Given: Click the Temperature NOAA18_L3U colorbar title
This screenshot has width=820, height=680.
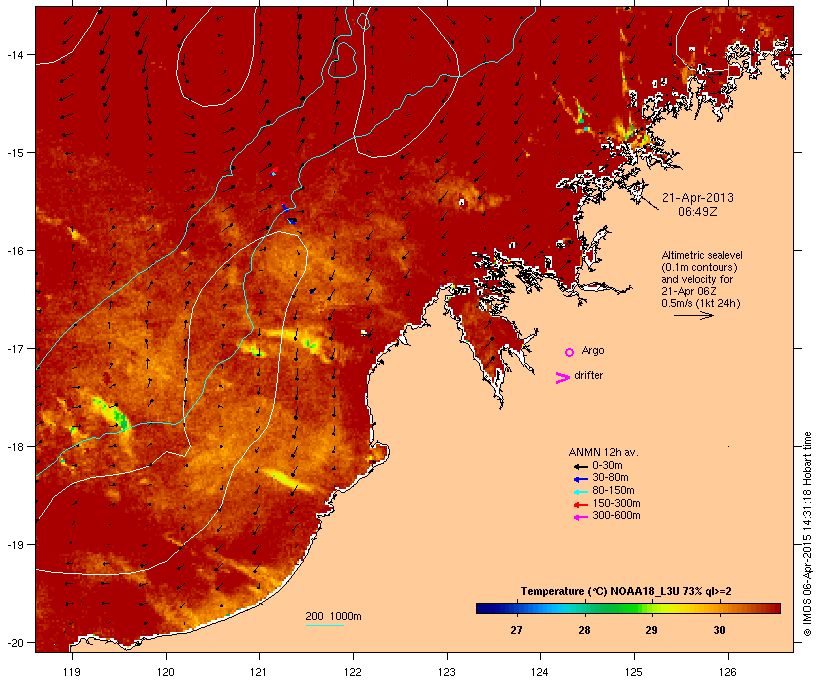Looking at the screenshot, I should point(626,592).
